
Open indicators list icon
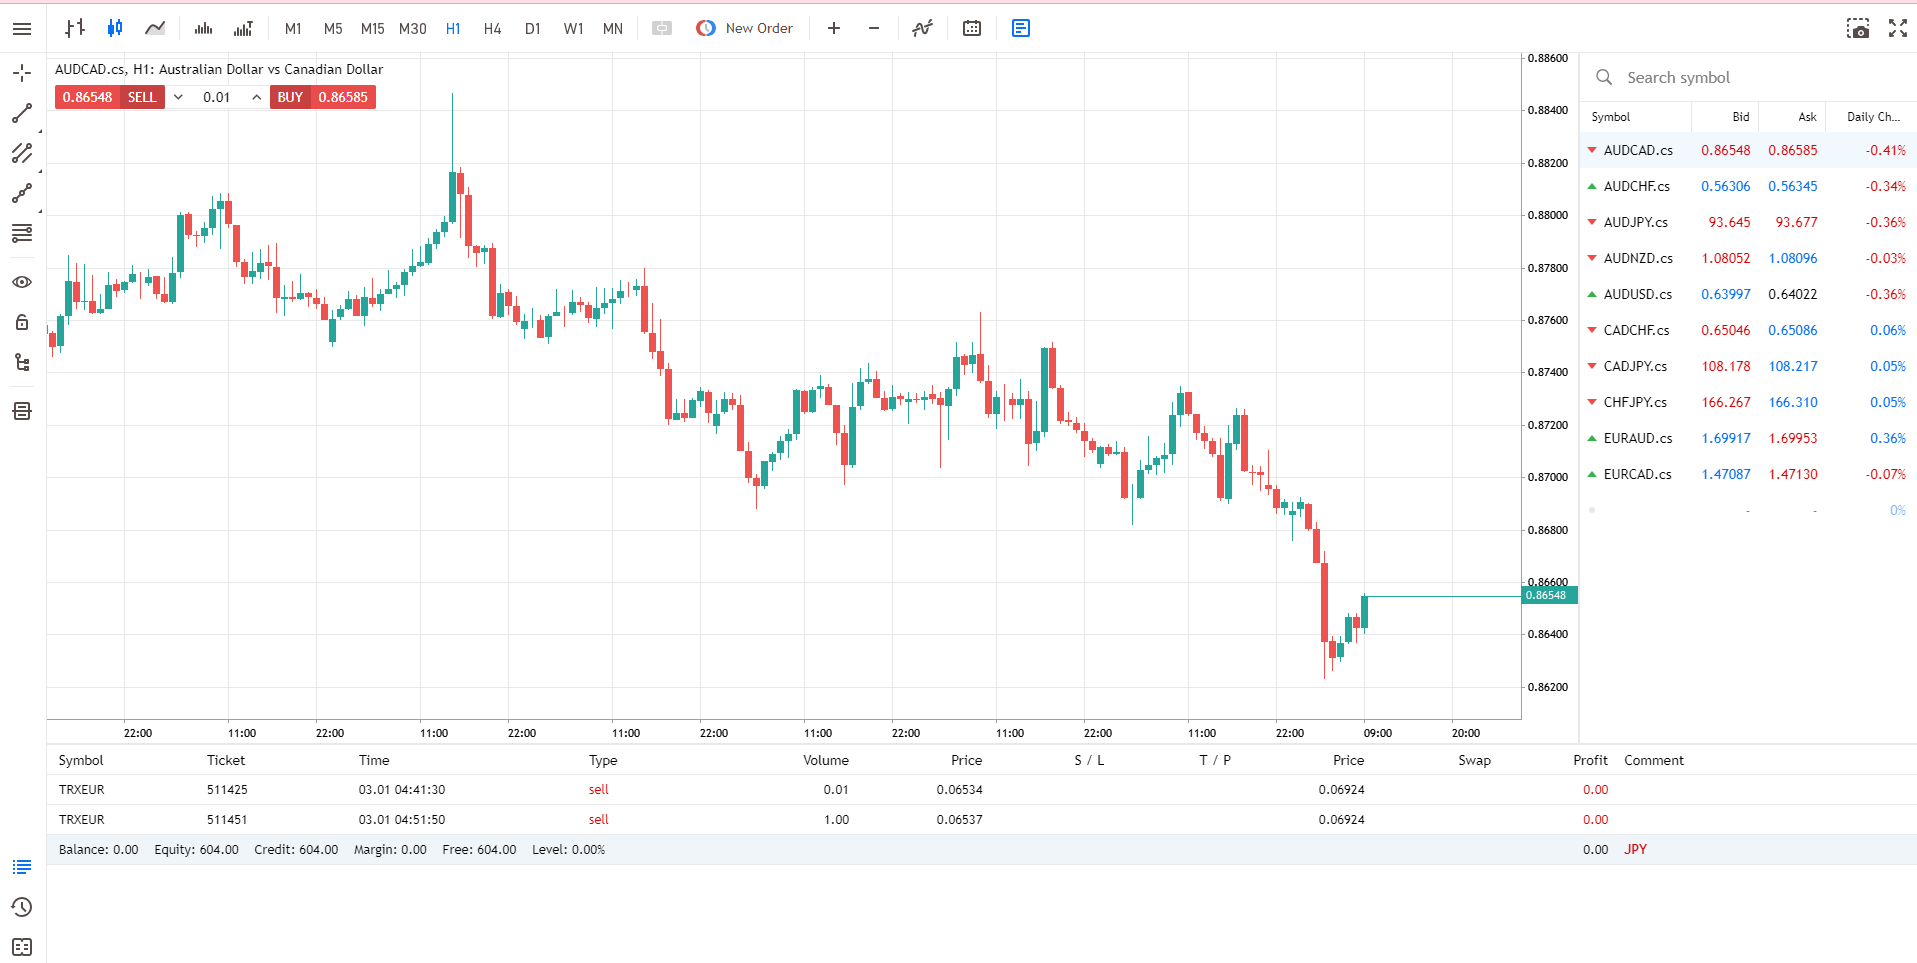coord(922,28)
